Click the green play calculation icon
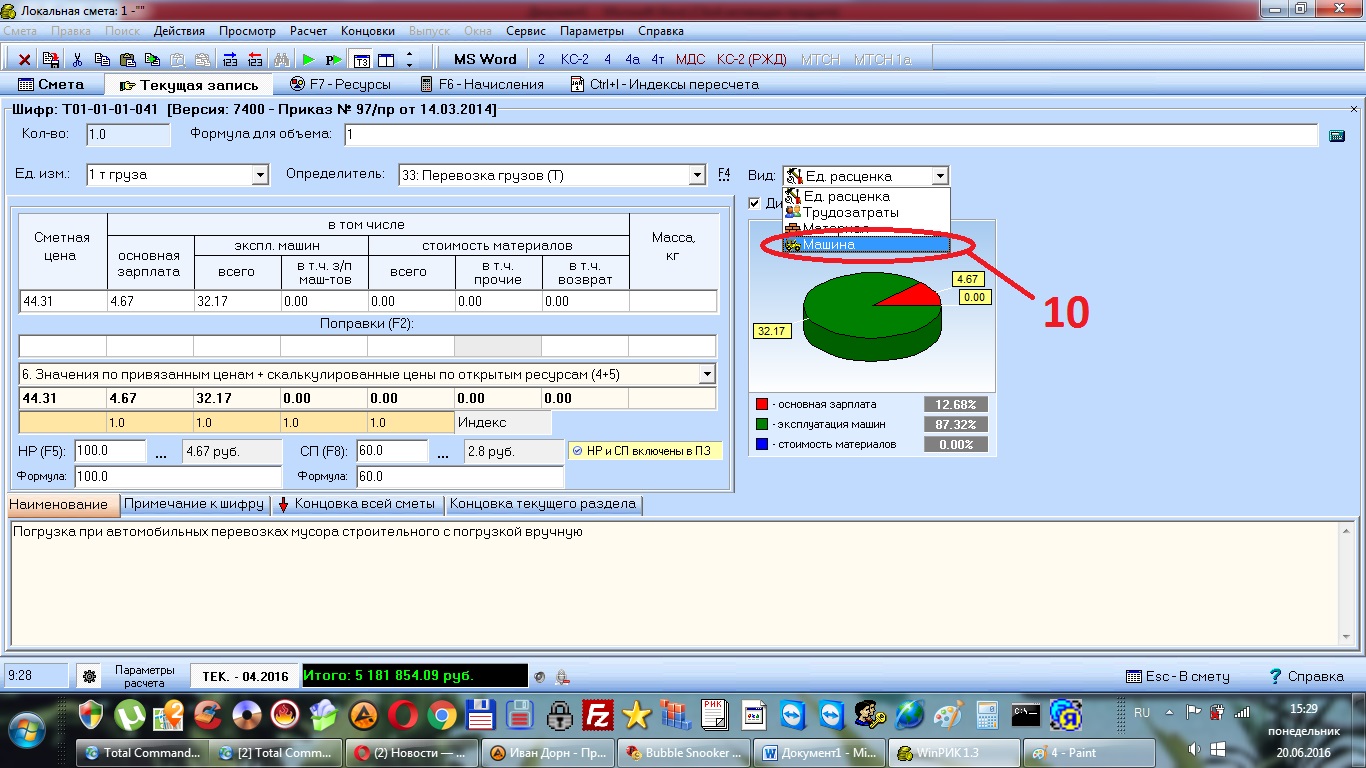 point(308,60)
